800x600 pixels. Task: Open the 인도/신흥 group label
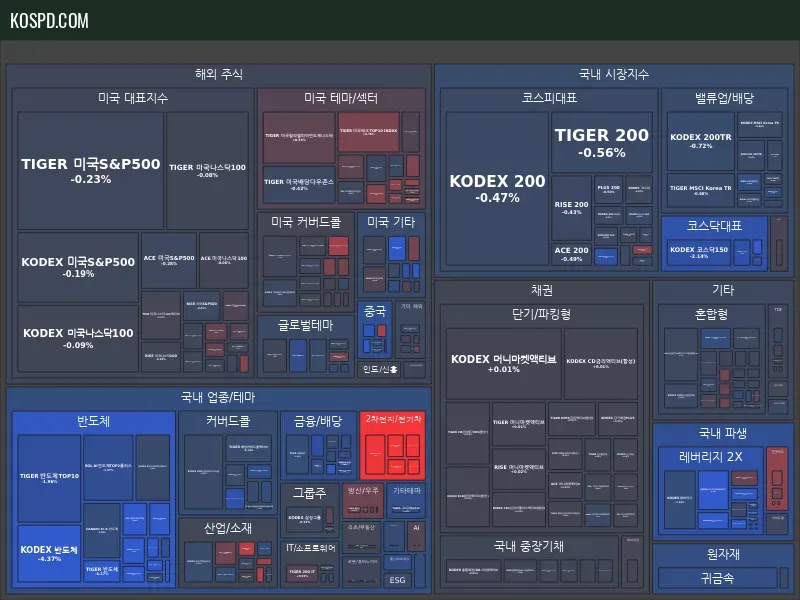click(x=380, y=369)
